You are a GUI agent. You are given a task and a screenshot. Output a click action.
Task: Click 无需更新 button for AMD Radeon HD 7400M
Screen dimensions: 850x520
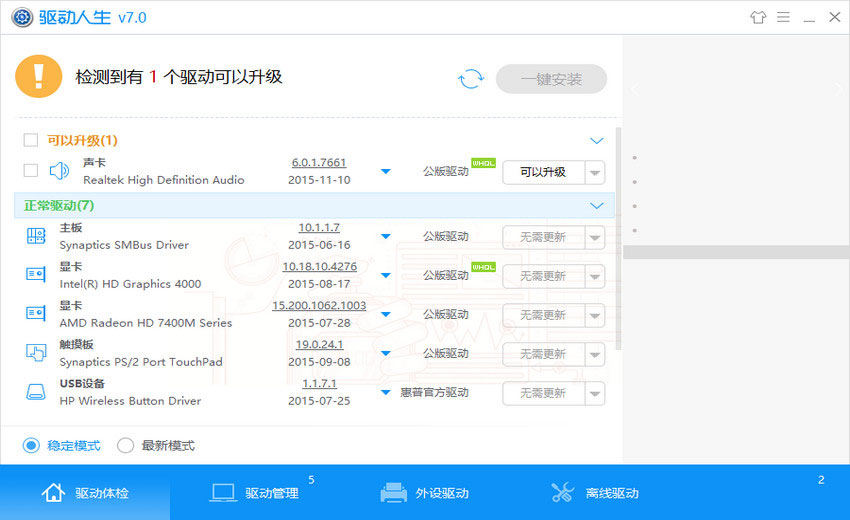(x=544, y=316)
